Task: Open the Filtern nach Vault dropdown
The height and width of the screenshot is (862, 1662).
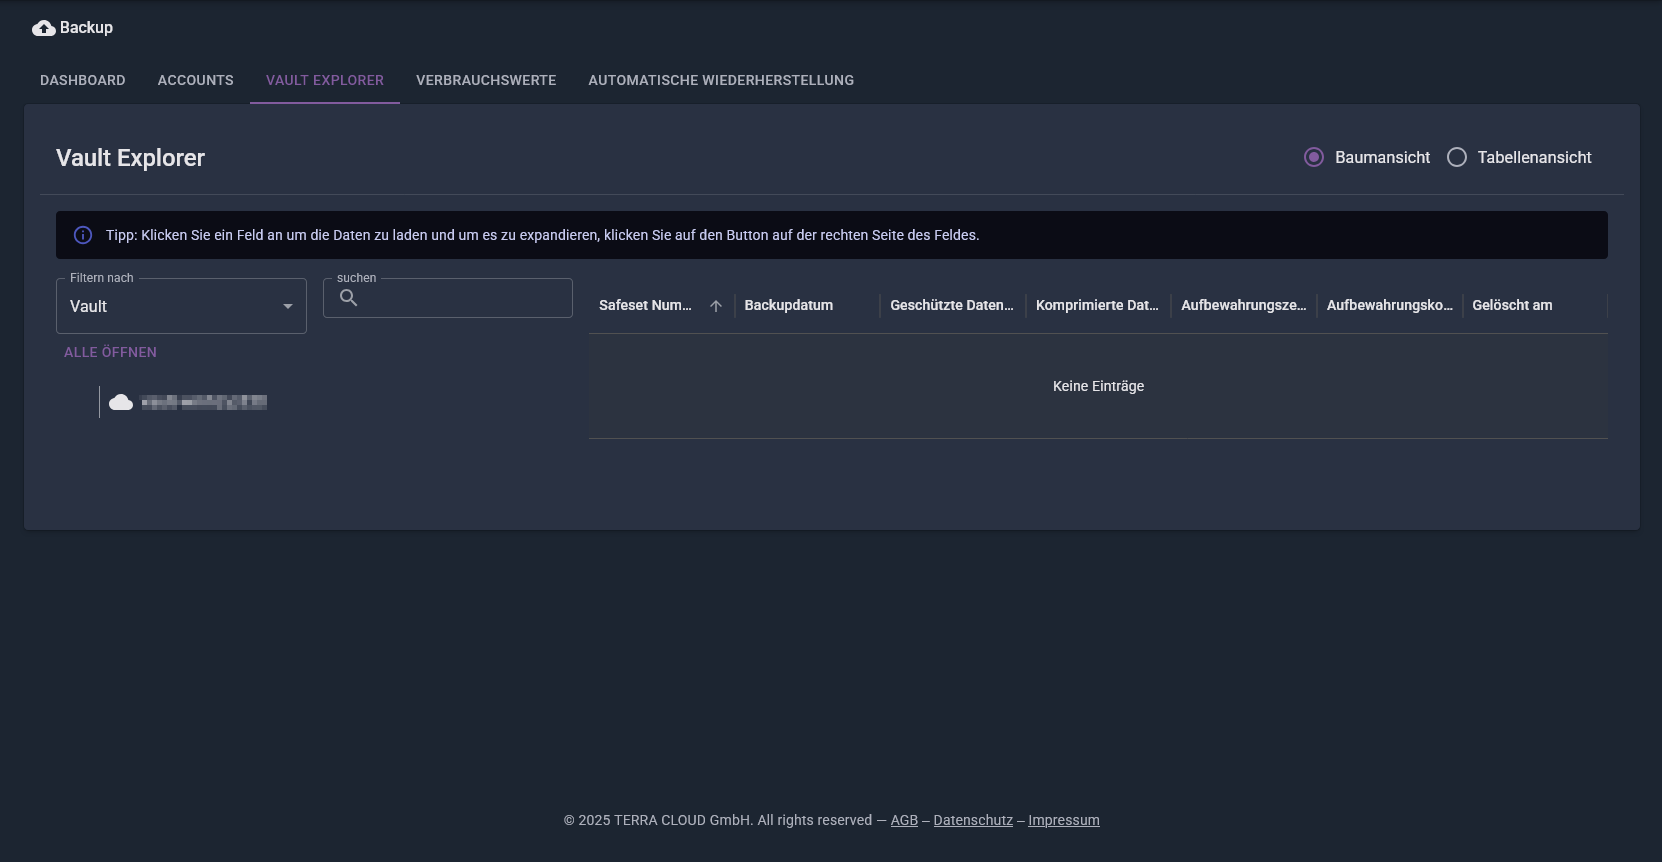Action: click(x=181, y=306)
